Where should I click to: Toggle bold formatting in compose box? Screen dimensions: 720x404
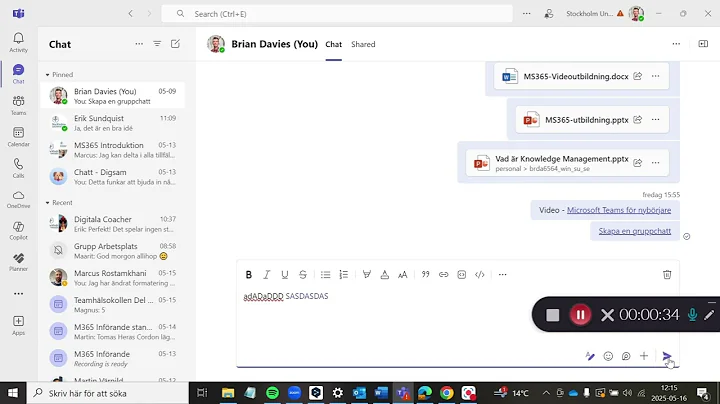point(248,275)
